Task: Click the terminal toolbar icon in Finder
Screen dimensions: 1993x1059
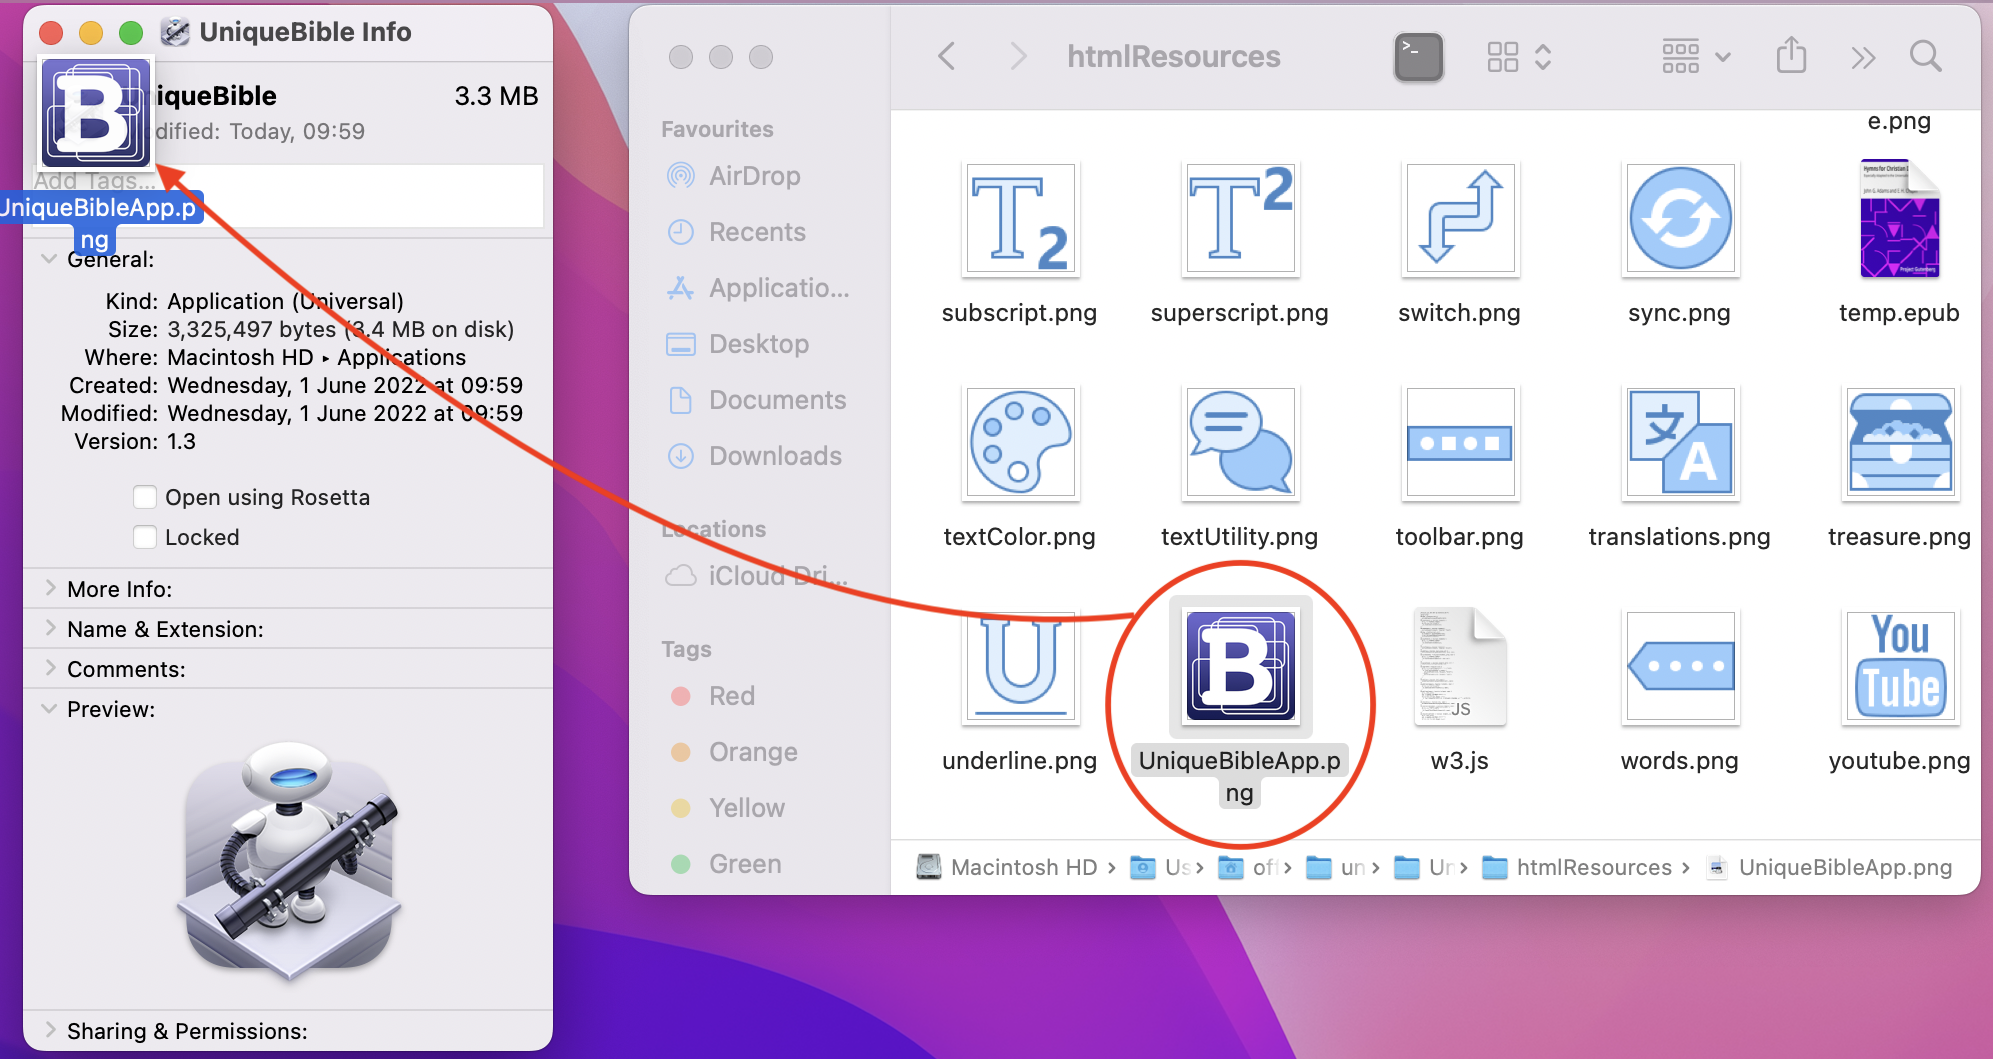Action: click(1418, 57)
